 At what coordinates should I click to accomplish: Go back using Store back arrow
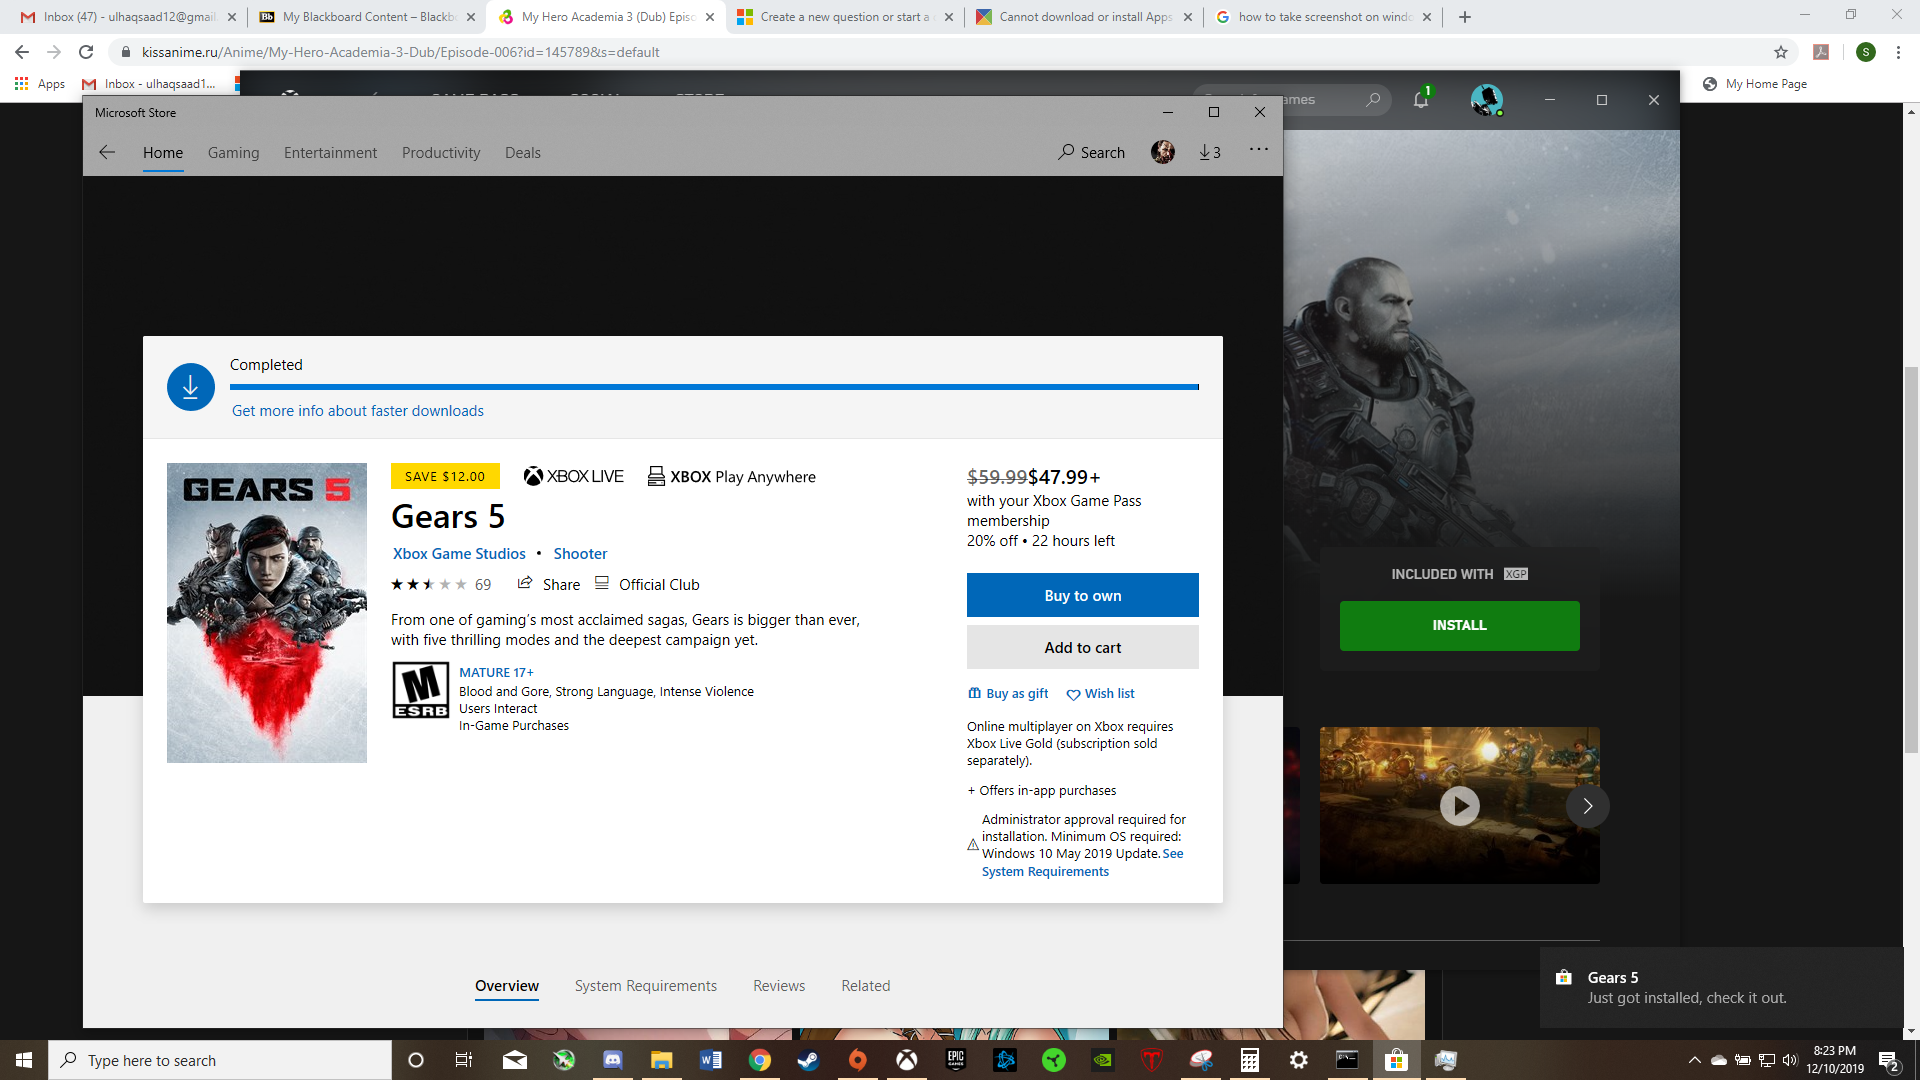107,152
